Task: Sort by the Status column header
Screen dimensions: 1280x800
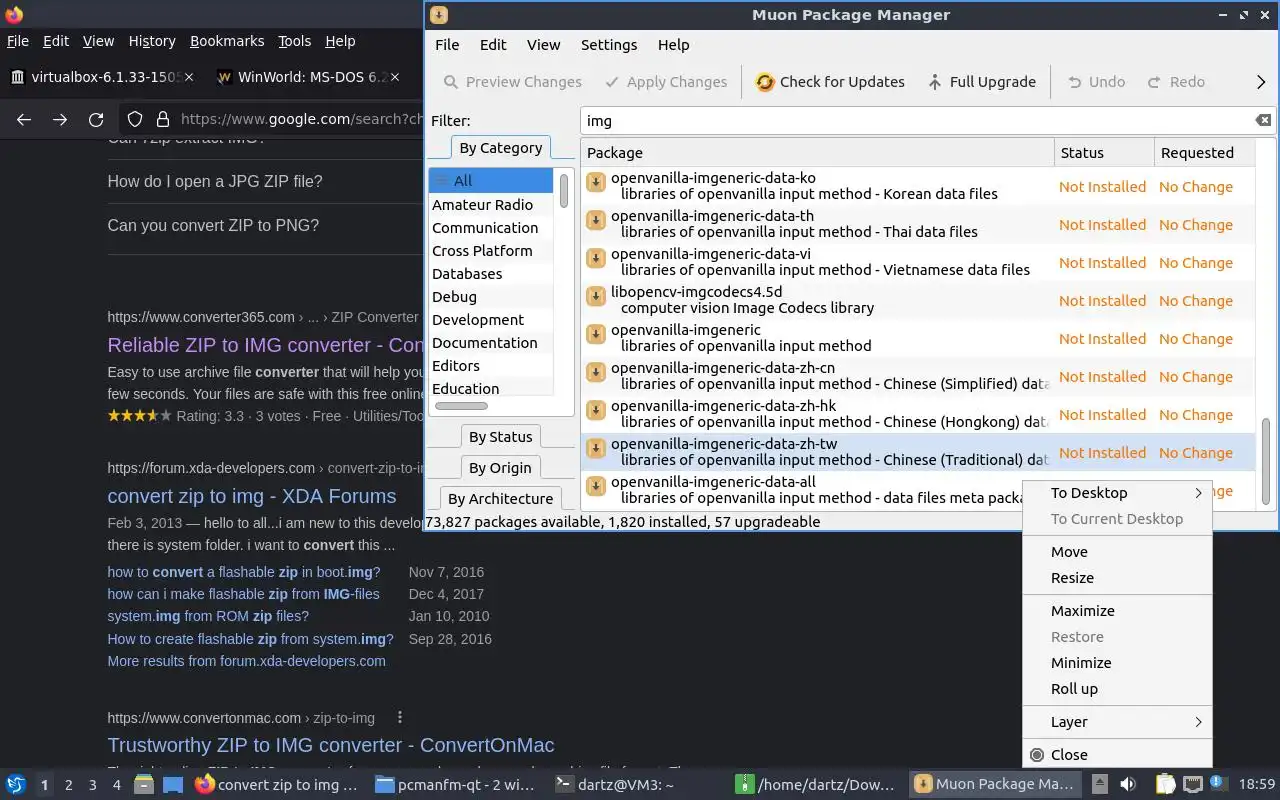Action: 1104,153
